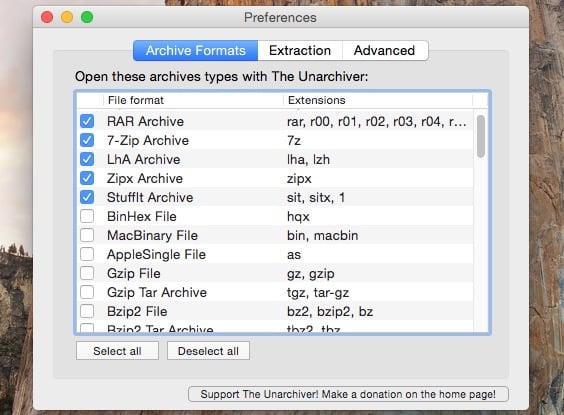Click the 'tgz, tar-gz' extensions cell
This screenshot has width=564, height=415.
pyautogui.click(x=318, y=293)
